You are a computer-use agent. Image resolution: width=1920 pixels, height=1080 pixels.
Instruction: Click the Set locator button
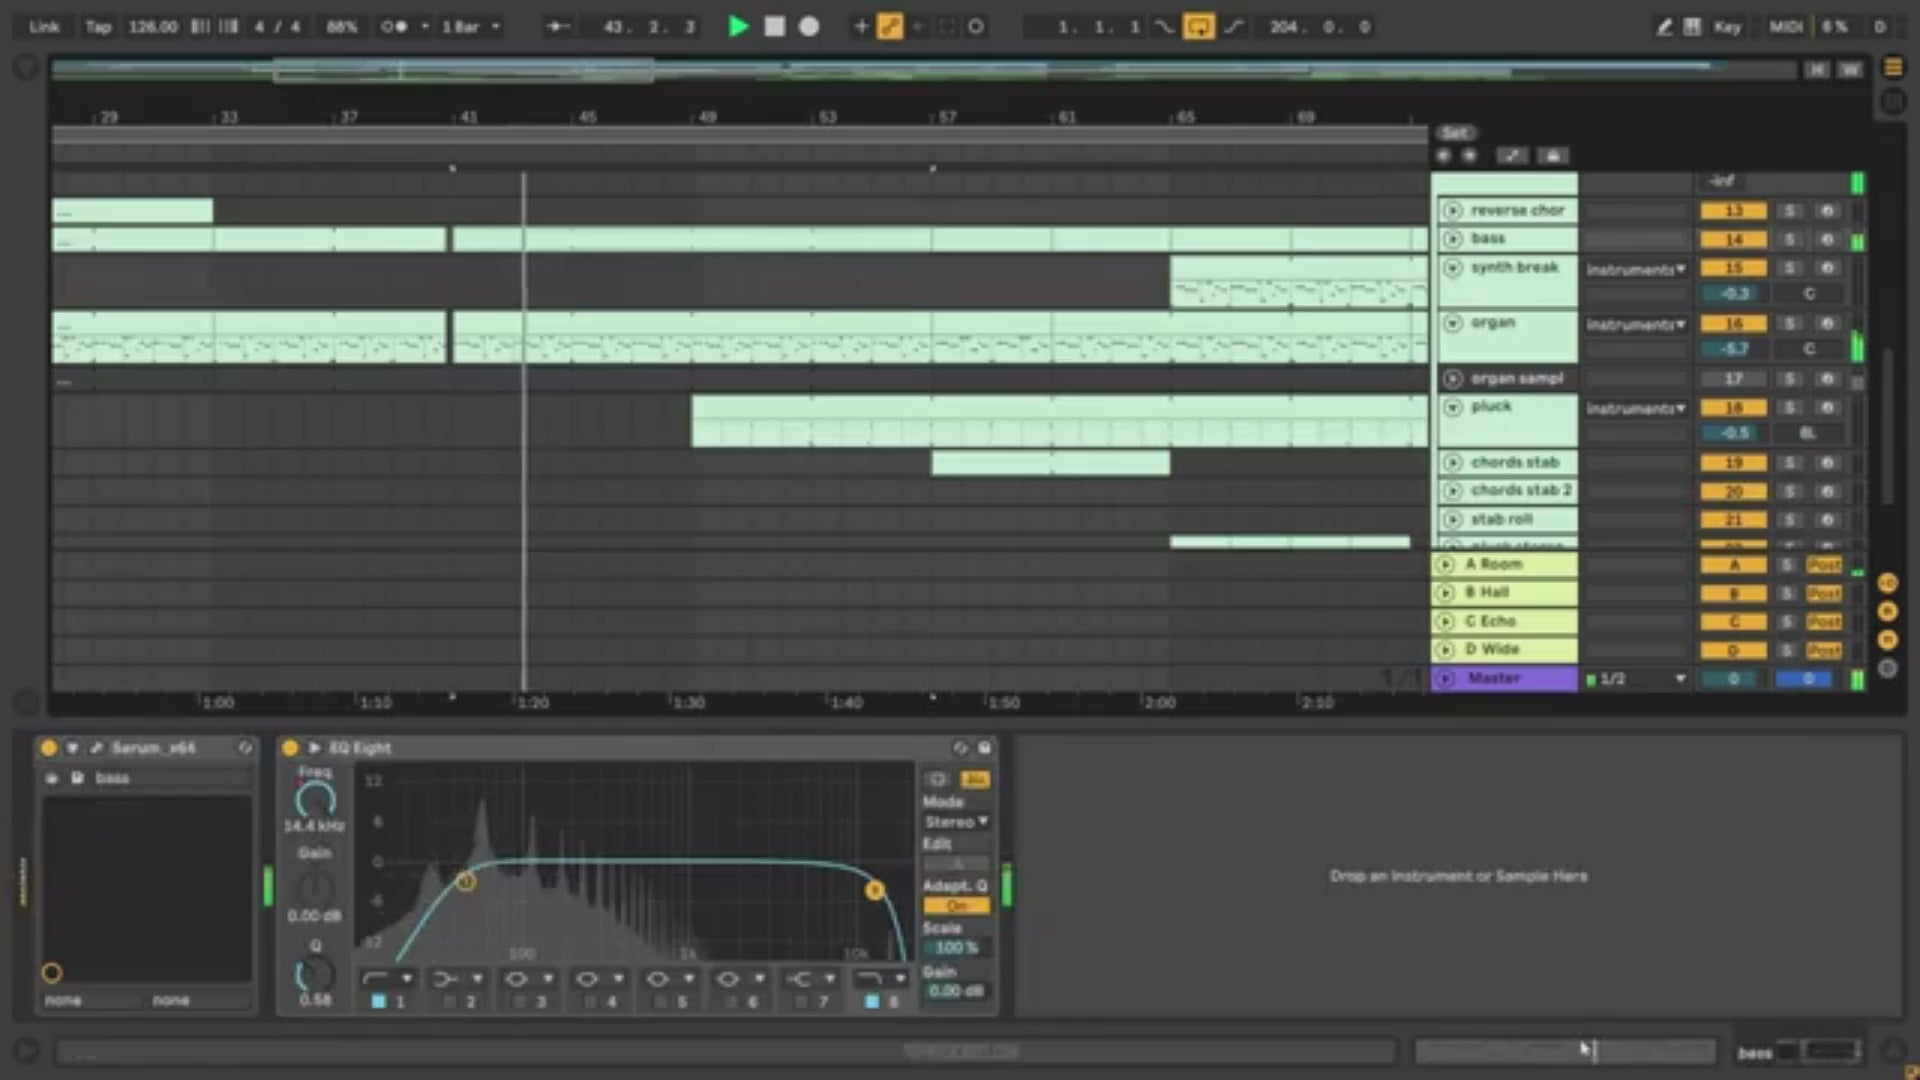(x=1455, y=133)
